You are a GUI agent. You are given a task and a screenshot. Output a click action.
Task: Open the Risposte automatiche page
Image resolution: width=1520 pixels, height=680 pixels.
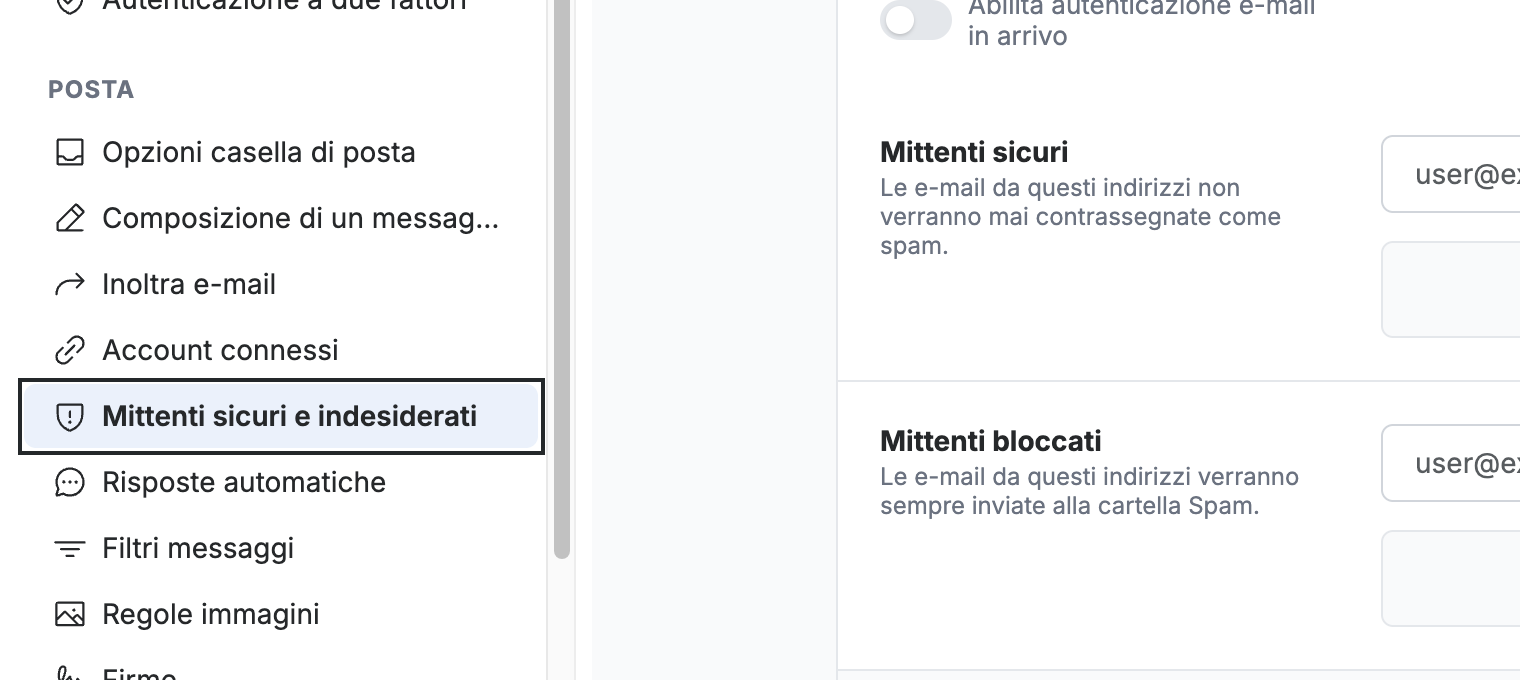pos(281,483)
